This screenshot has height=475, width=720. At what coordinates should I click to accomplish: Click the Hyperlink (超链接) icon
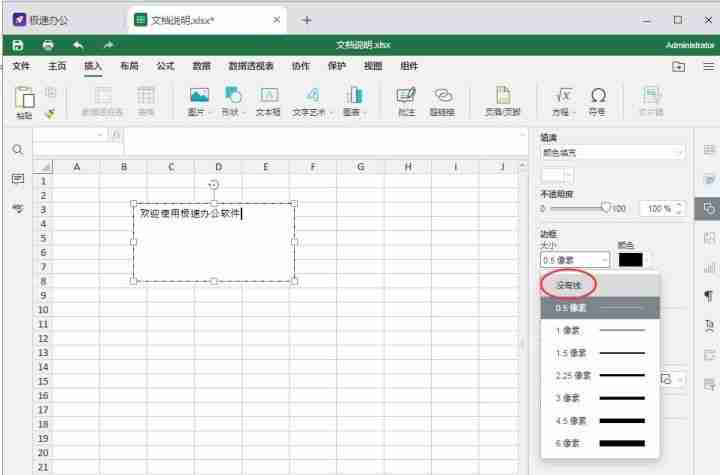[x=443, y=96]
